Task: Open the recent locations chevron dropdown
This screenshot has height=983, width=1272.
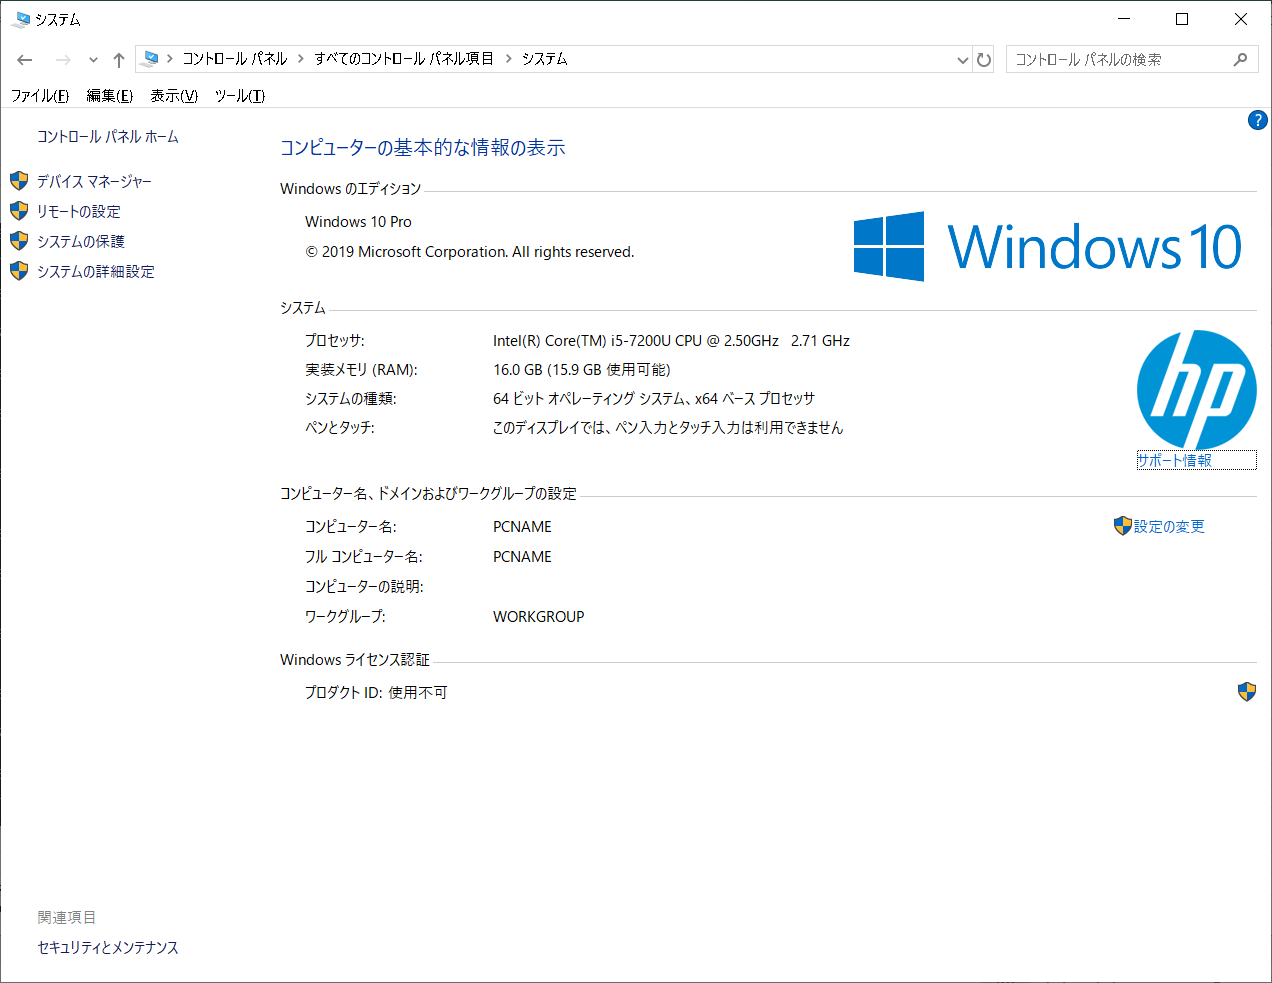Action: coord(93,59)
